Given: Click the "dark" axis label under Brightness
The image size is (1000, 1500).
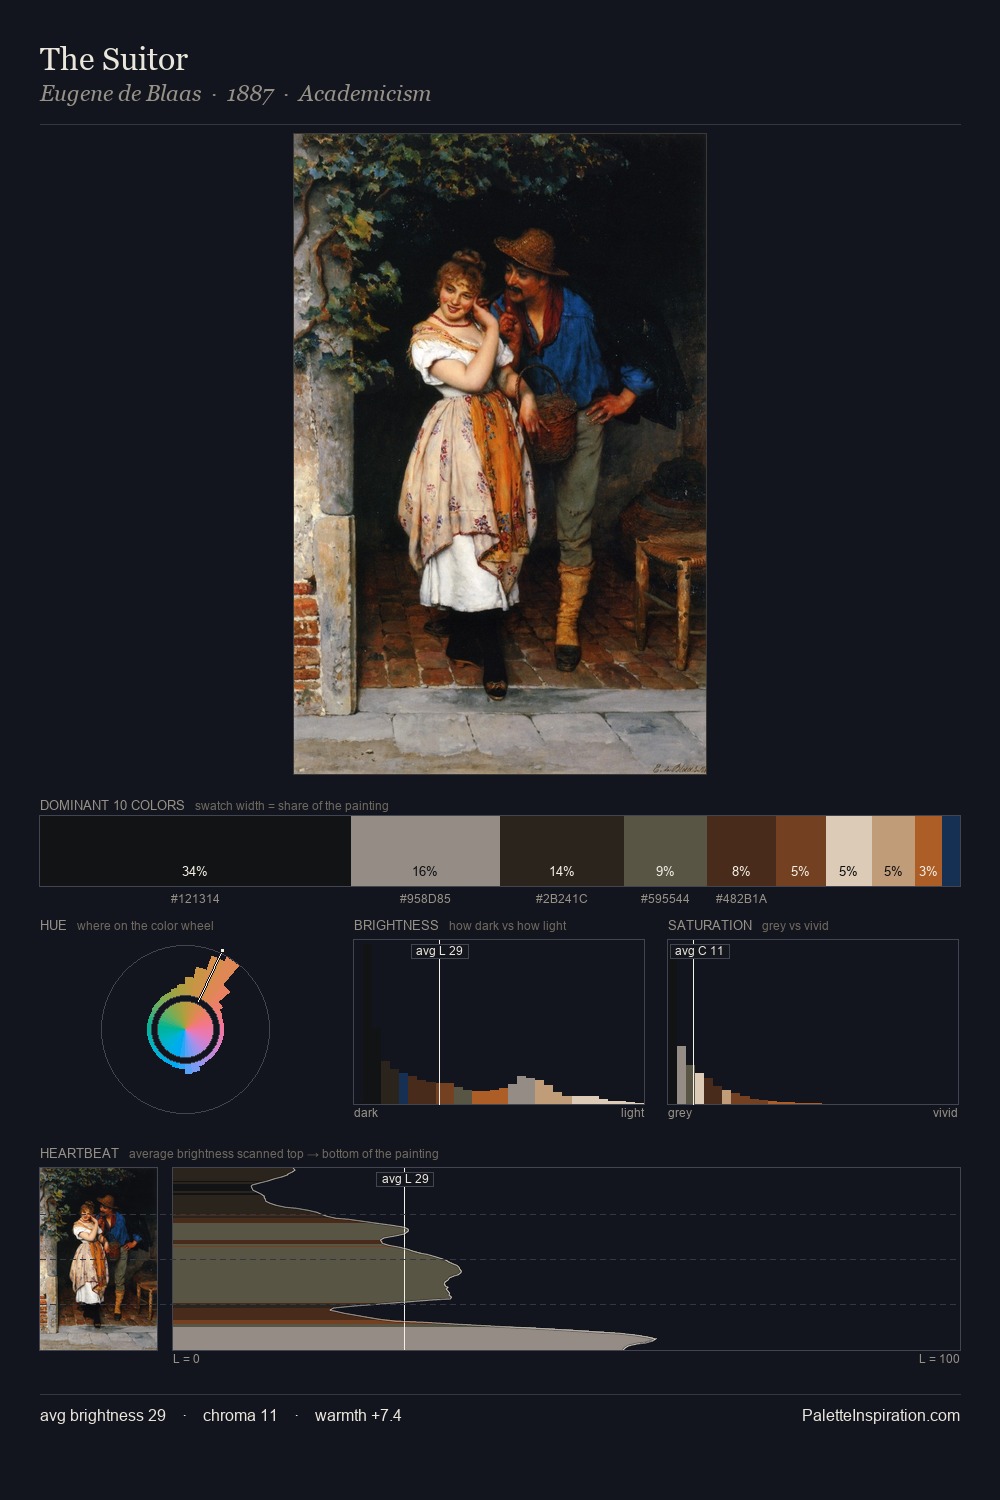Looking at the screenshot, I should tap(366, 1113).
